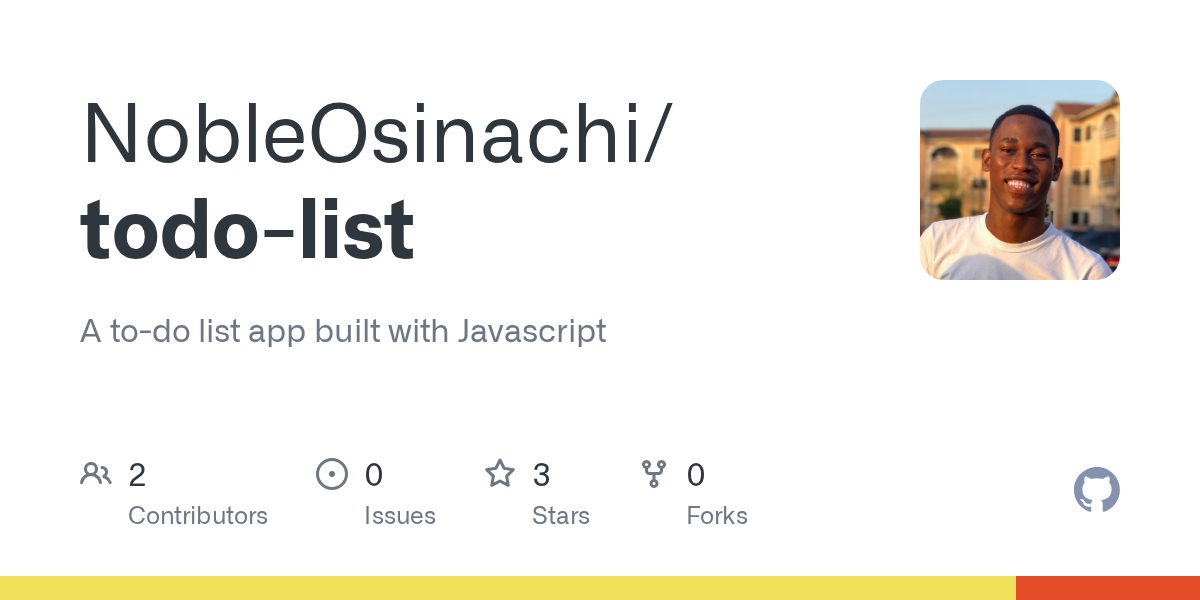Viewport: 1200px width, 600px height.
Task: Click the issues count number 0
Action: 374,475
